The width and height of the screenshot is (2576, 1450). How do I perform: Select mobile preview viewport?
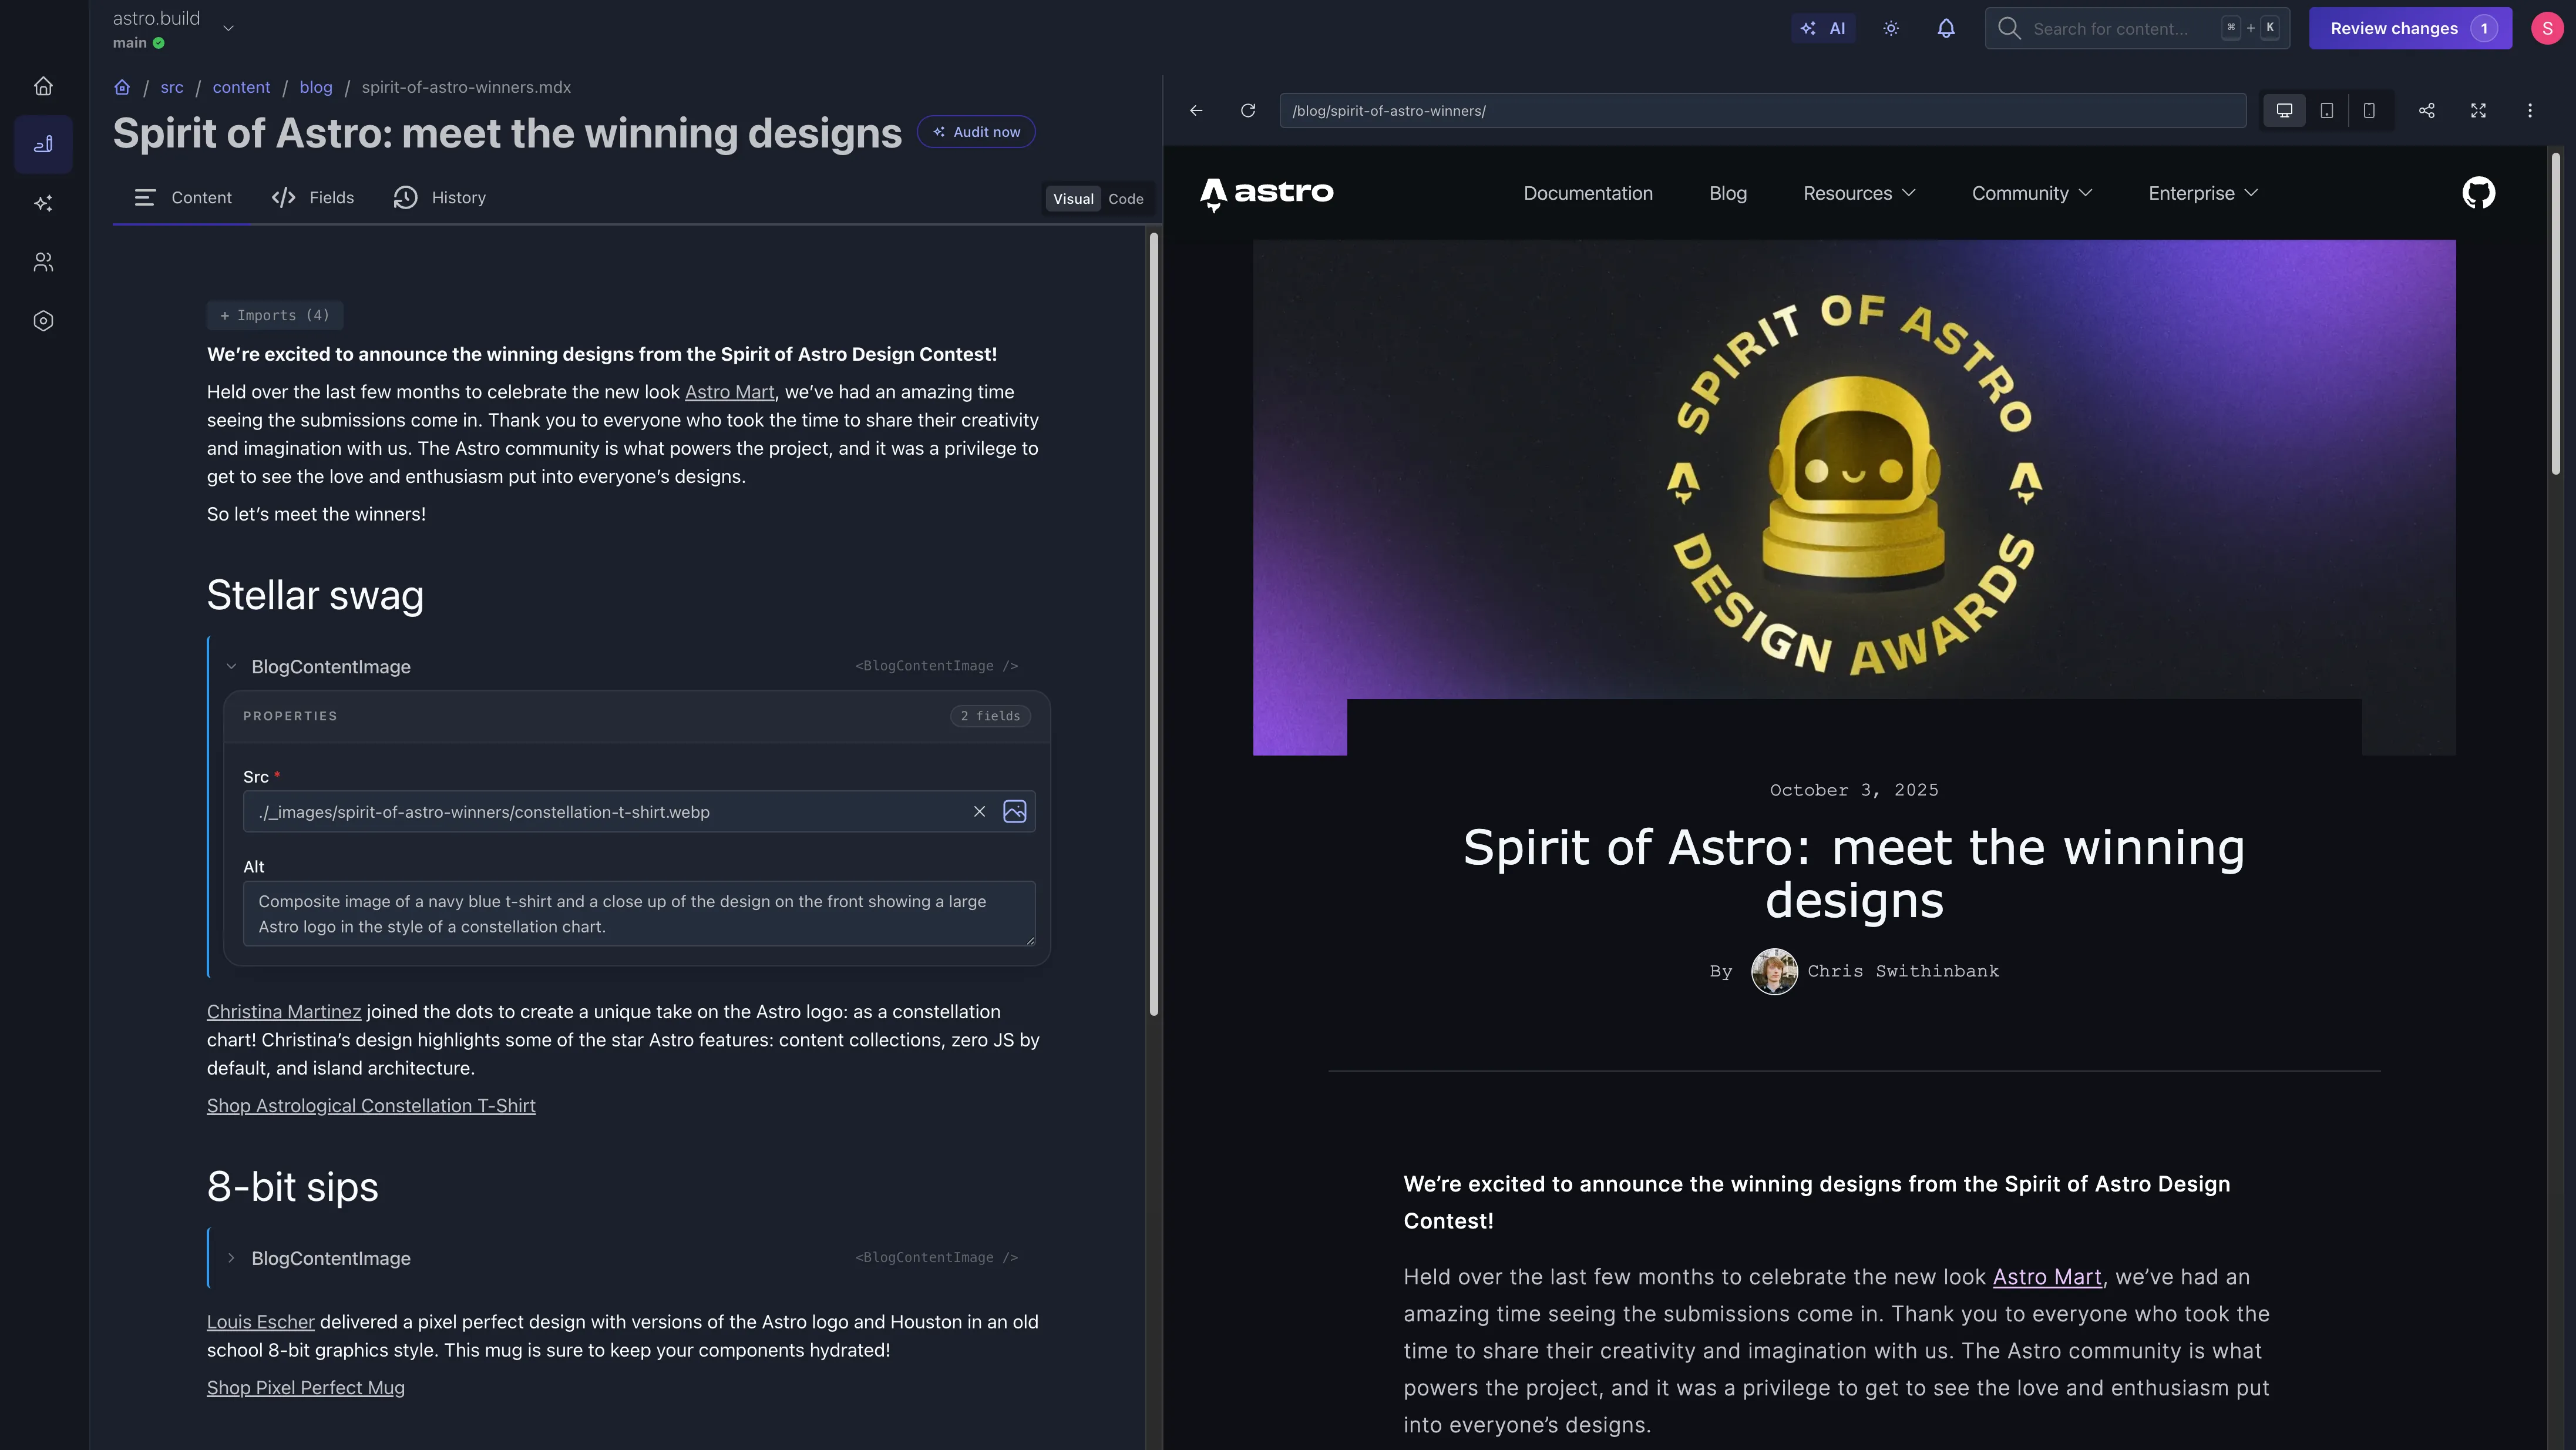point(2369,110)
